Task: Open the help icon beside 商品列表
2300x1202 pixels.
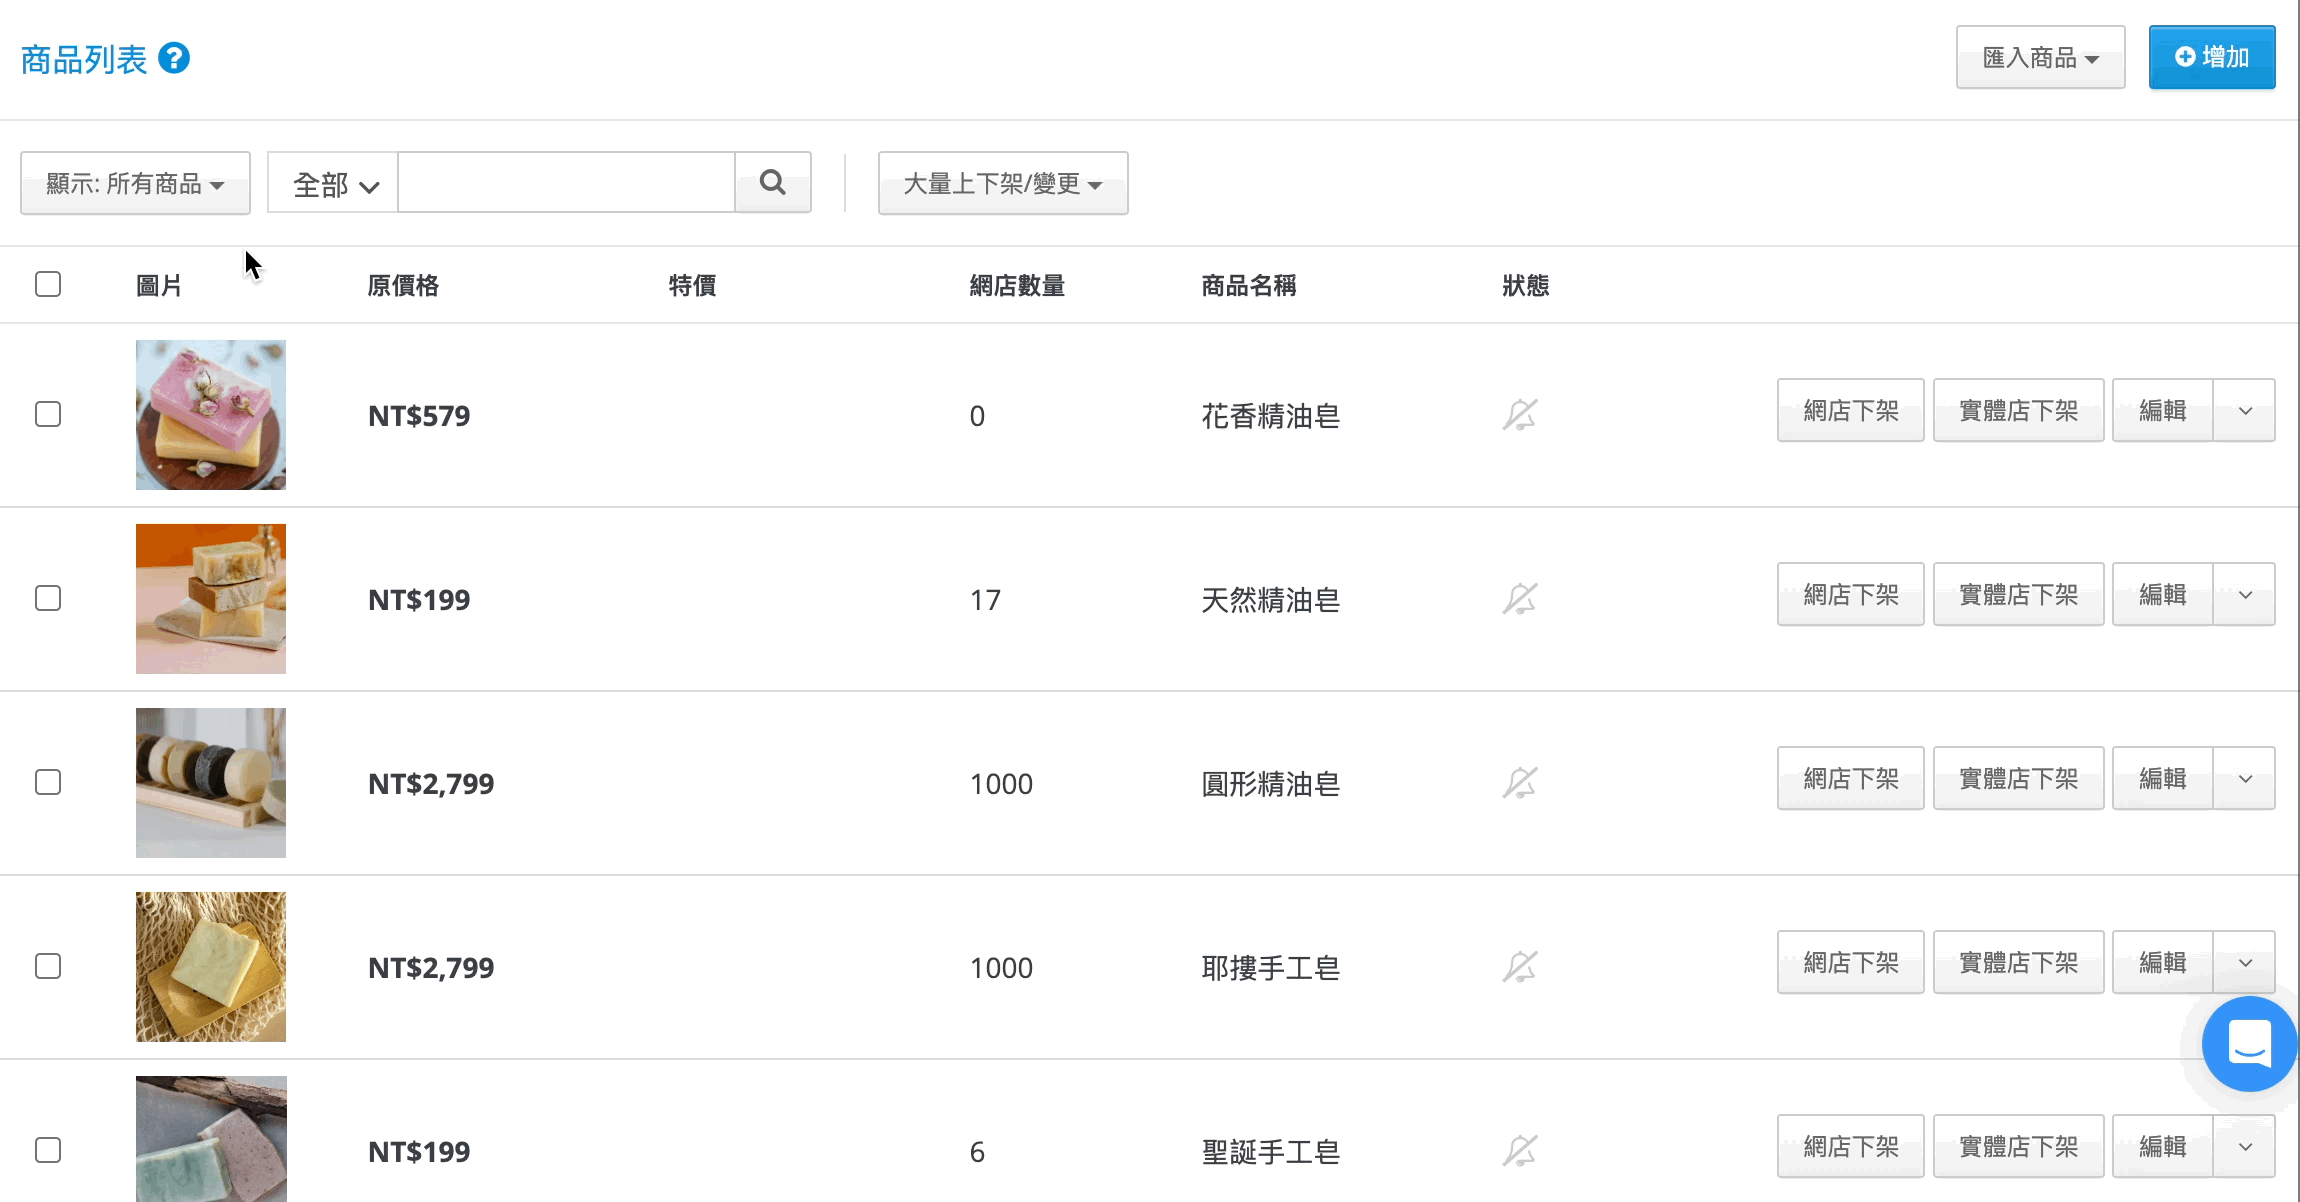Action: pos(174,58)
